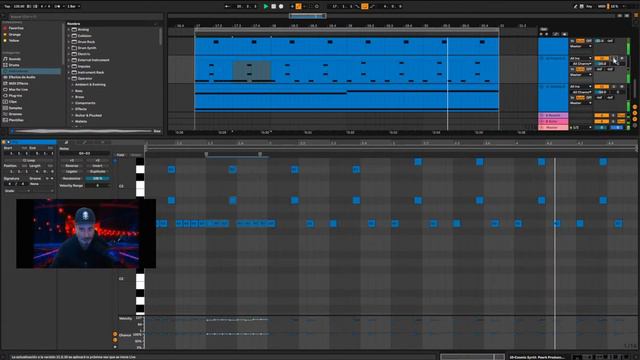
Task: Toggle Draw Mode pencil icon
Action: pyautogui.click(x=575, y=6)
